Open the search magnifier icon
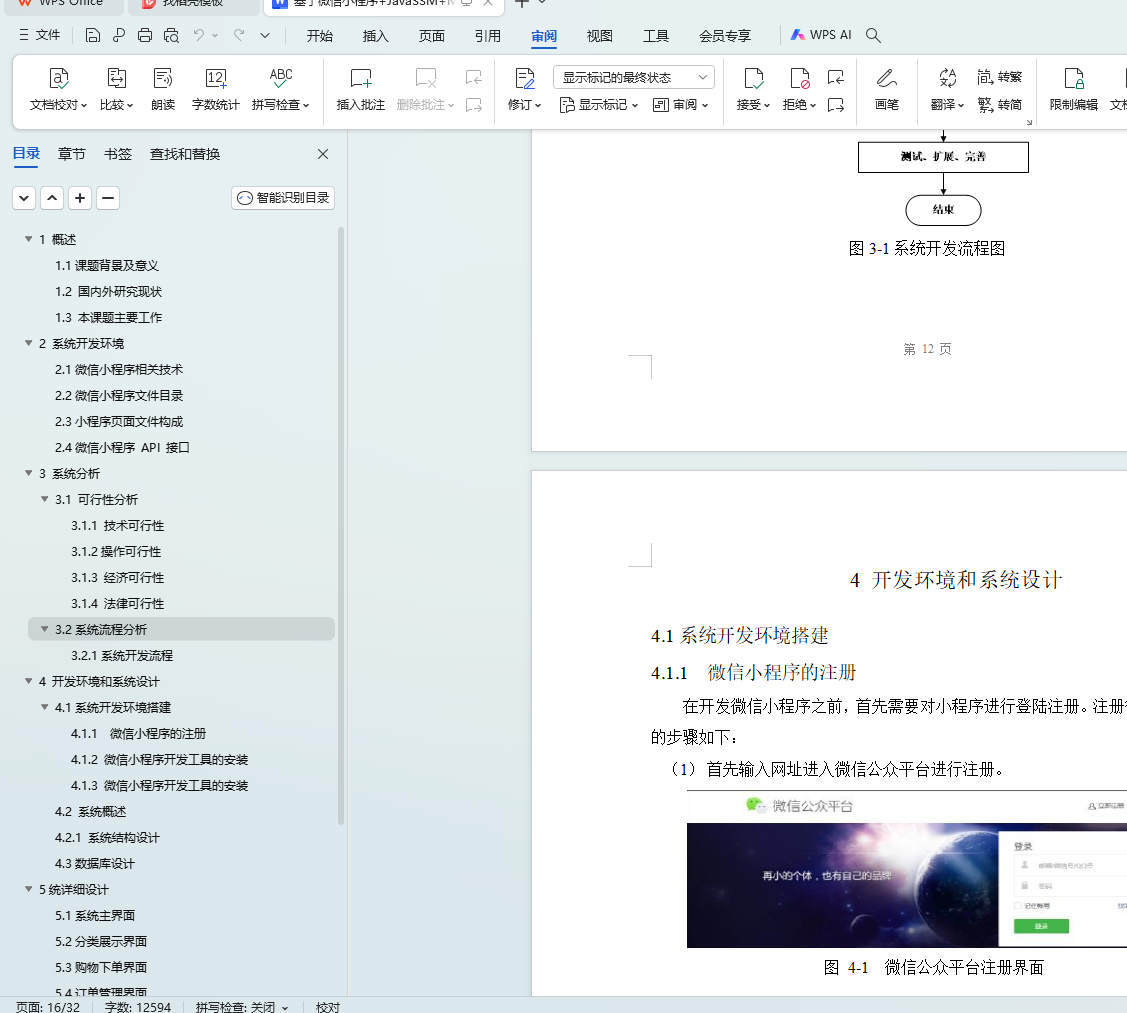The image size is (1127, 1013). [x=873, y=35]
